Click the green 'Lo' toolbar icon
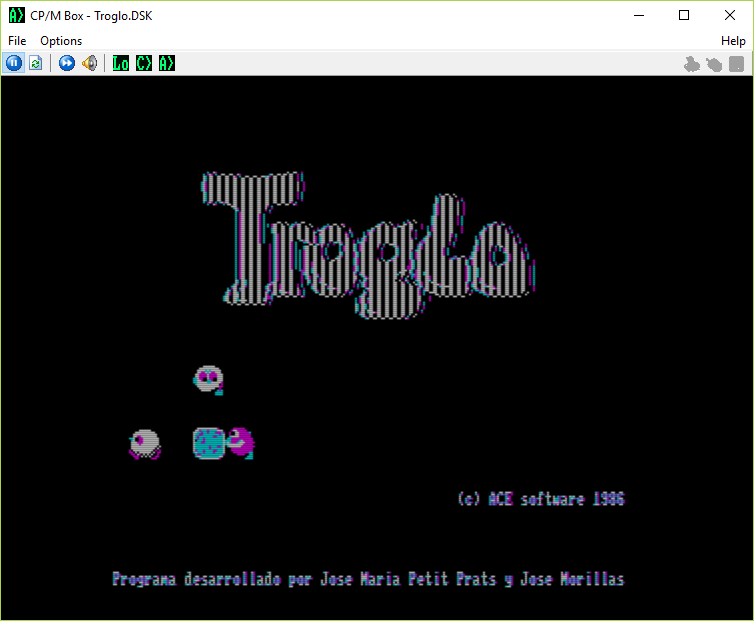 coord(121,63)
